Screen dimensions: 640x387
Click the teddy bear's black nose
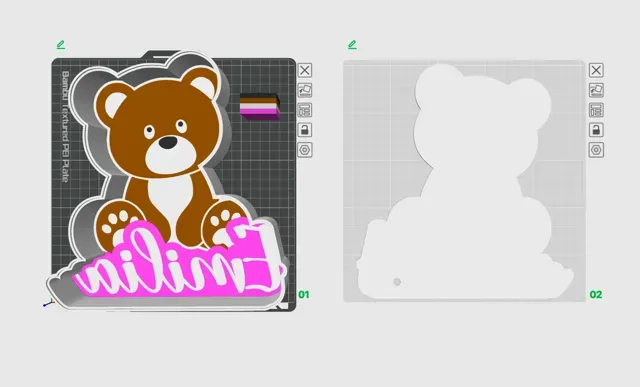tap(168, 142)
